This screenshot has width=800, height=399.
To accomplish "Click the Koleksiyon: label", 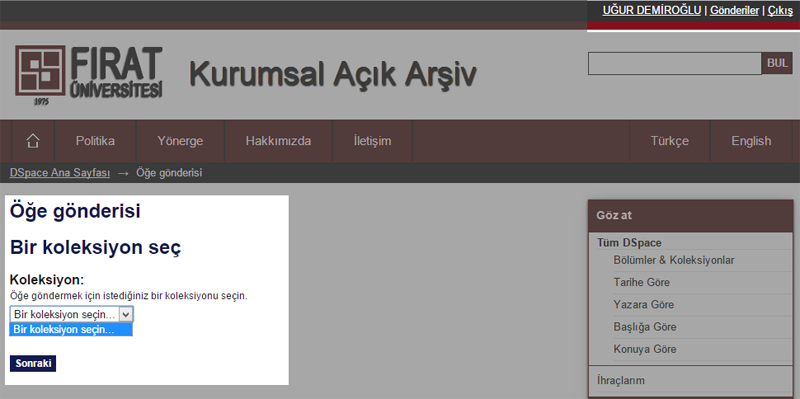I will (46, 280).
